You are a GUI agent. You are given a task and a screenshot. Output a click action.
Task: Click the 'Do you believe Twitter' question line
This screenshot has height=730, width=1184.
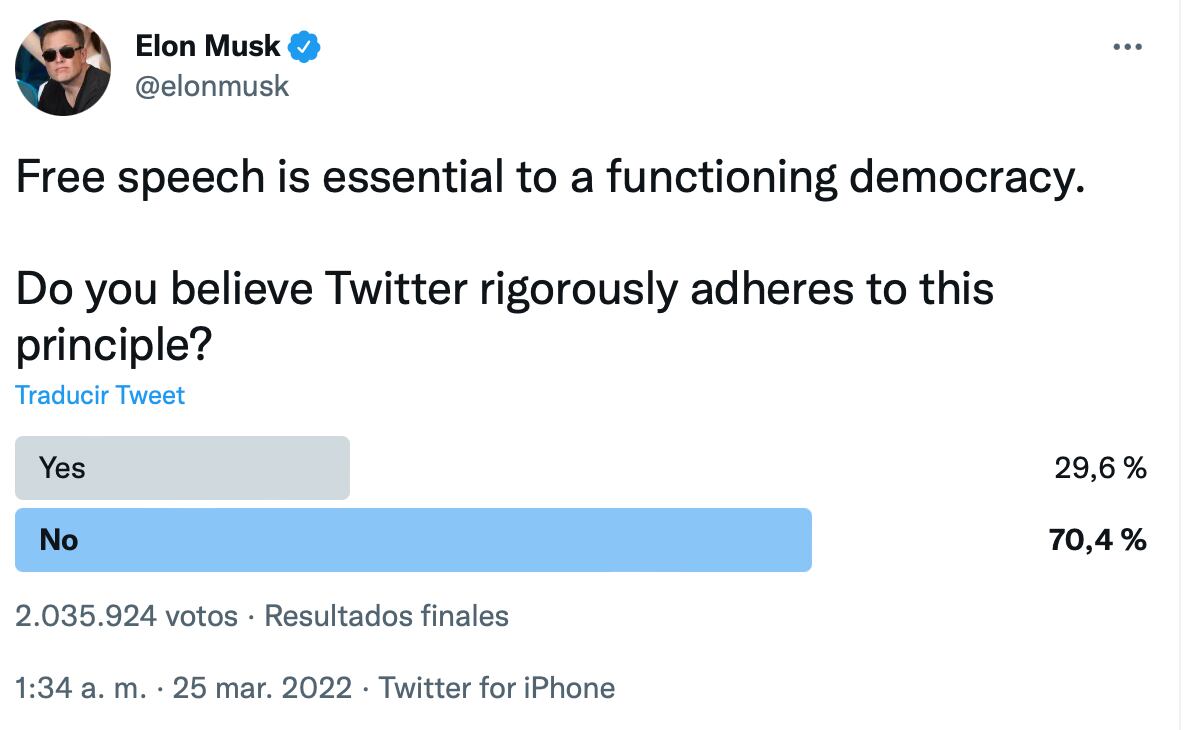505,289
